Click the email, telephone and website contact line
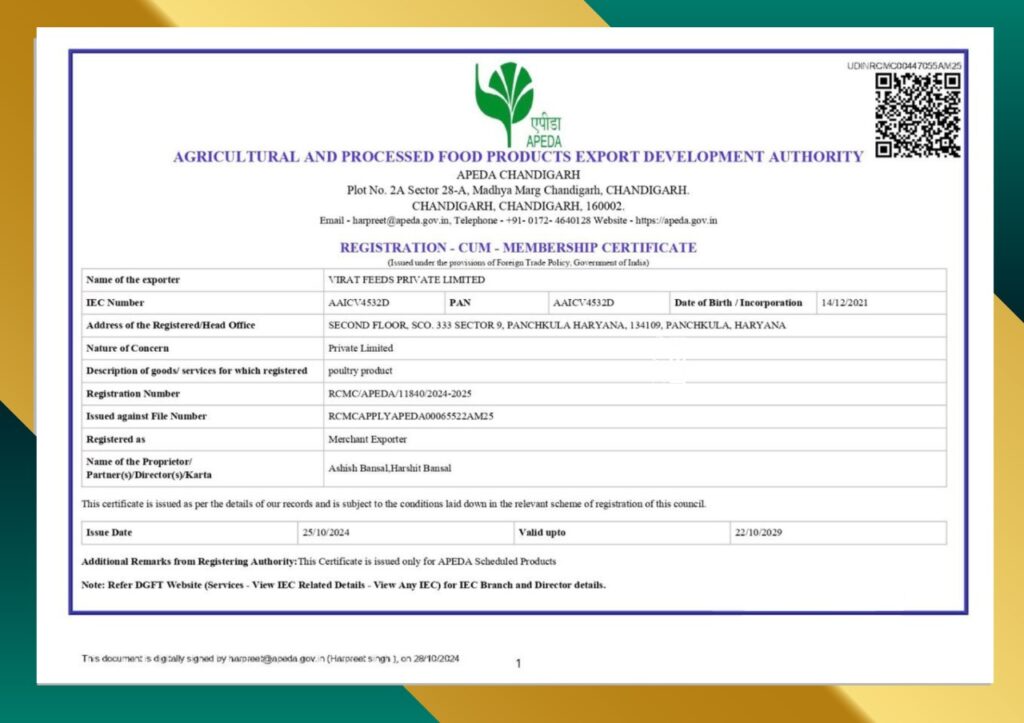The image size is (1024, 723). 518,220
